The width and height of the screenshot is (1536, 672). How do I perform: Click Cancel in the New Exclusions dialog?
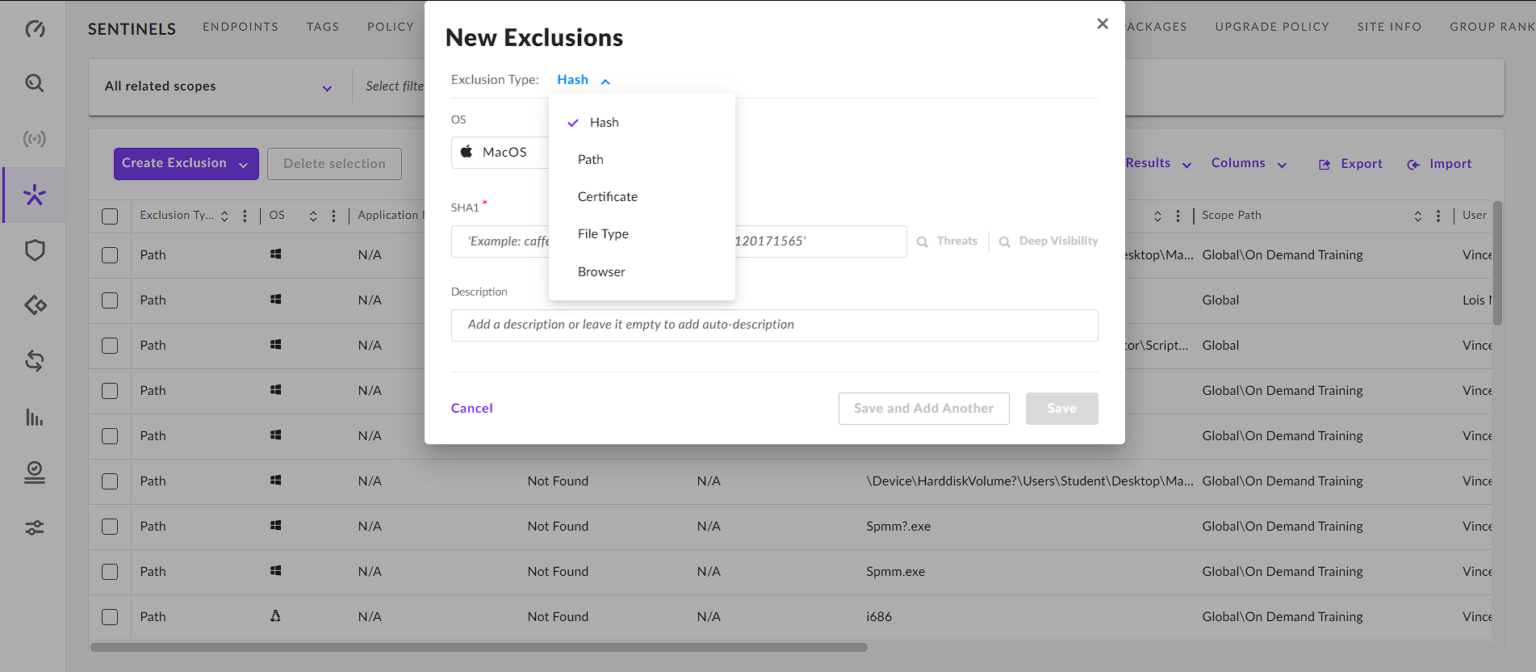(471, 408)
